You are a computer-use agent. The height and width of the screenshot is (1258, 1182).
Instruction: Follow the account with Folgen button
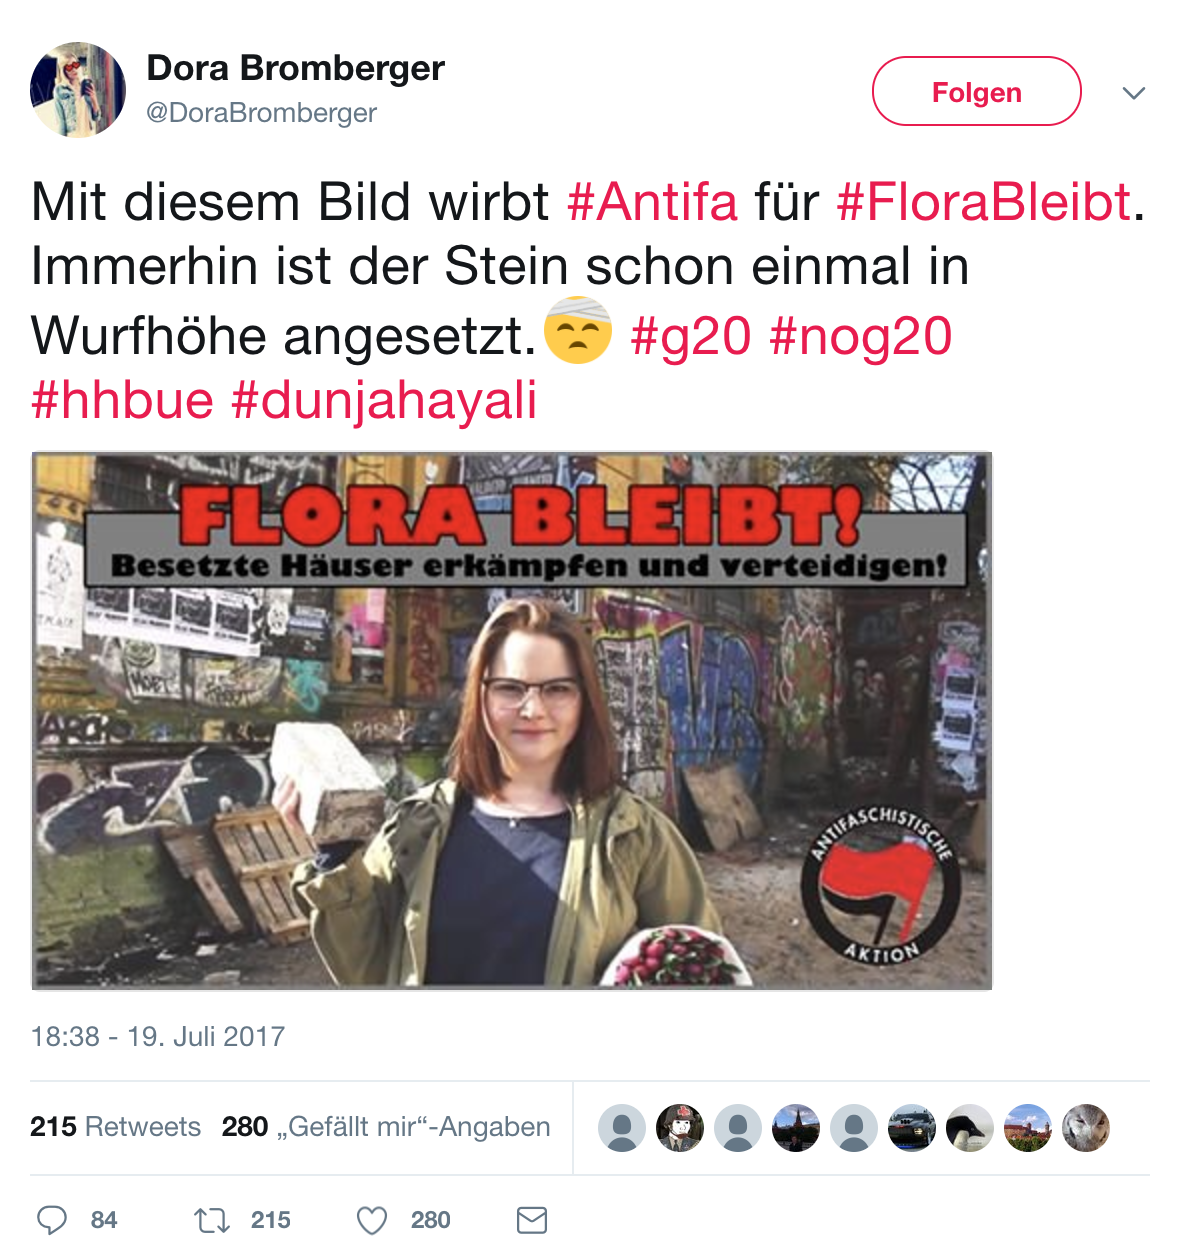[x=977, y=91]
